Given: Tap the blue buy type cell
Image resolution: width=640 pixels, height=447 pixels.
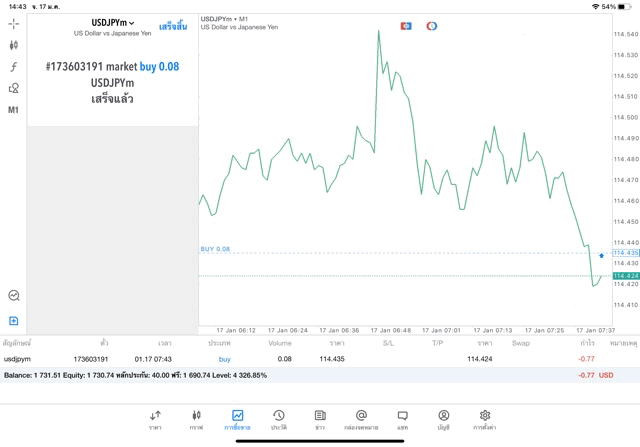Looking at the screenshot, I should coord(224,359).
